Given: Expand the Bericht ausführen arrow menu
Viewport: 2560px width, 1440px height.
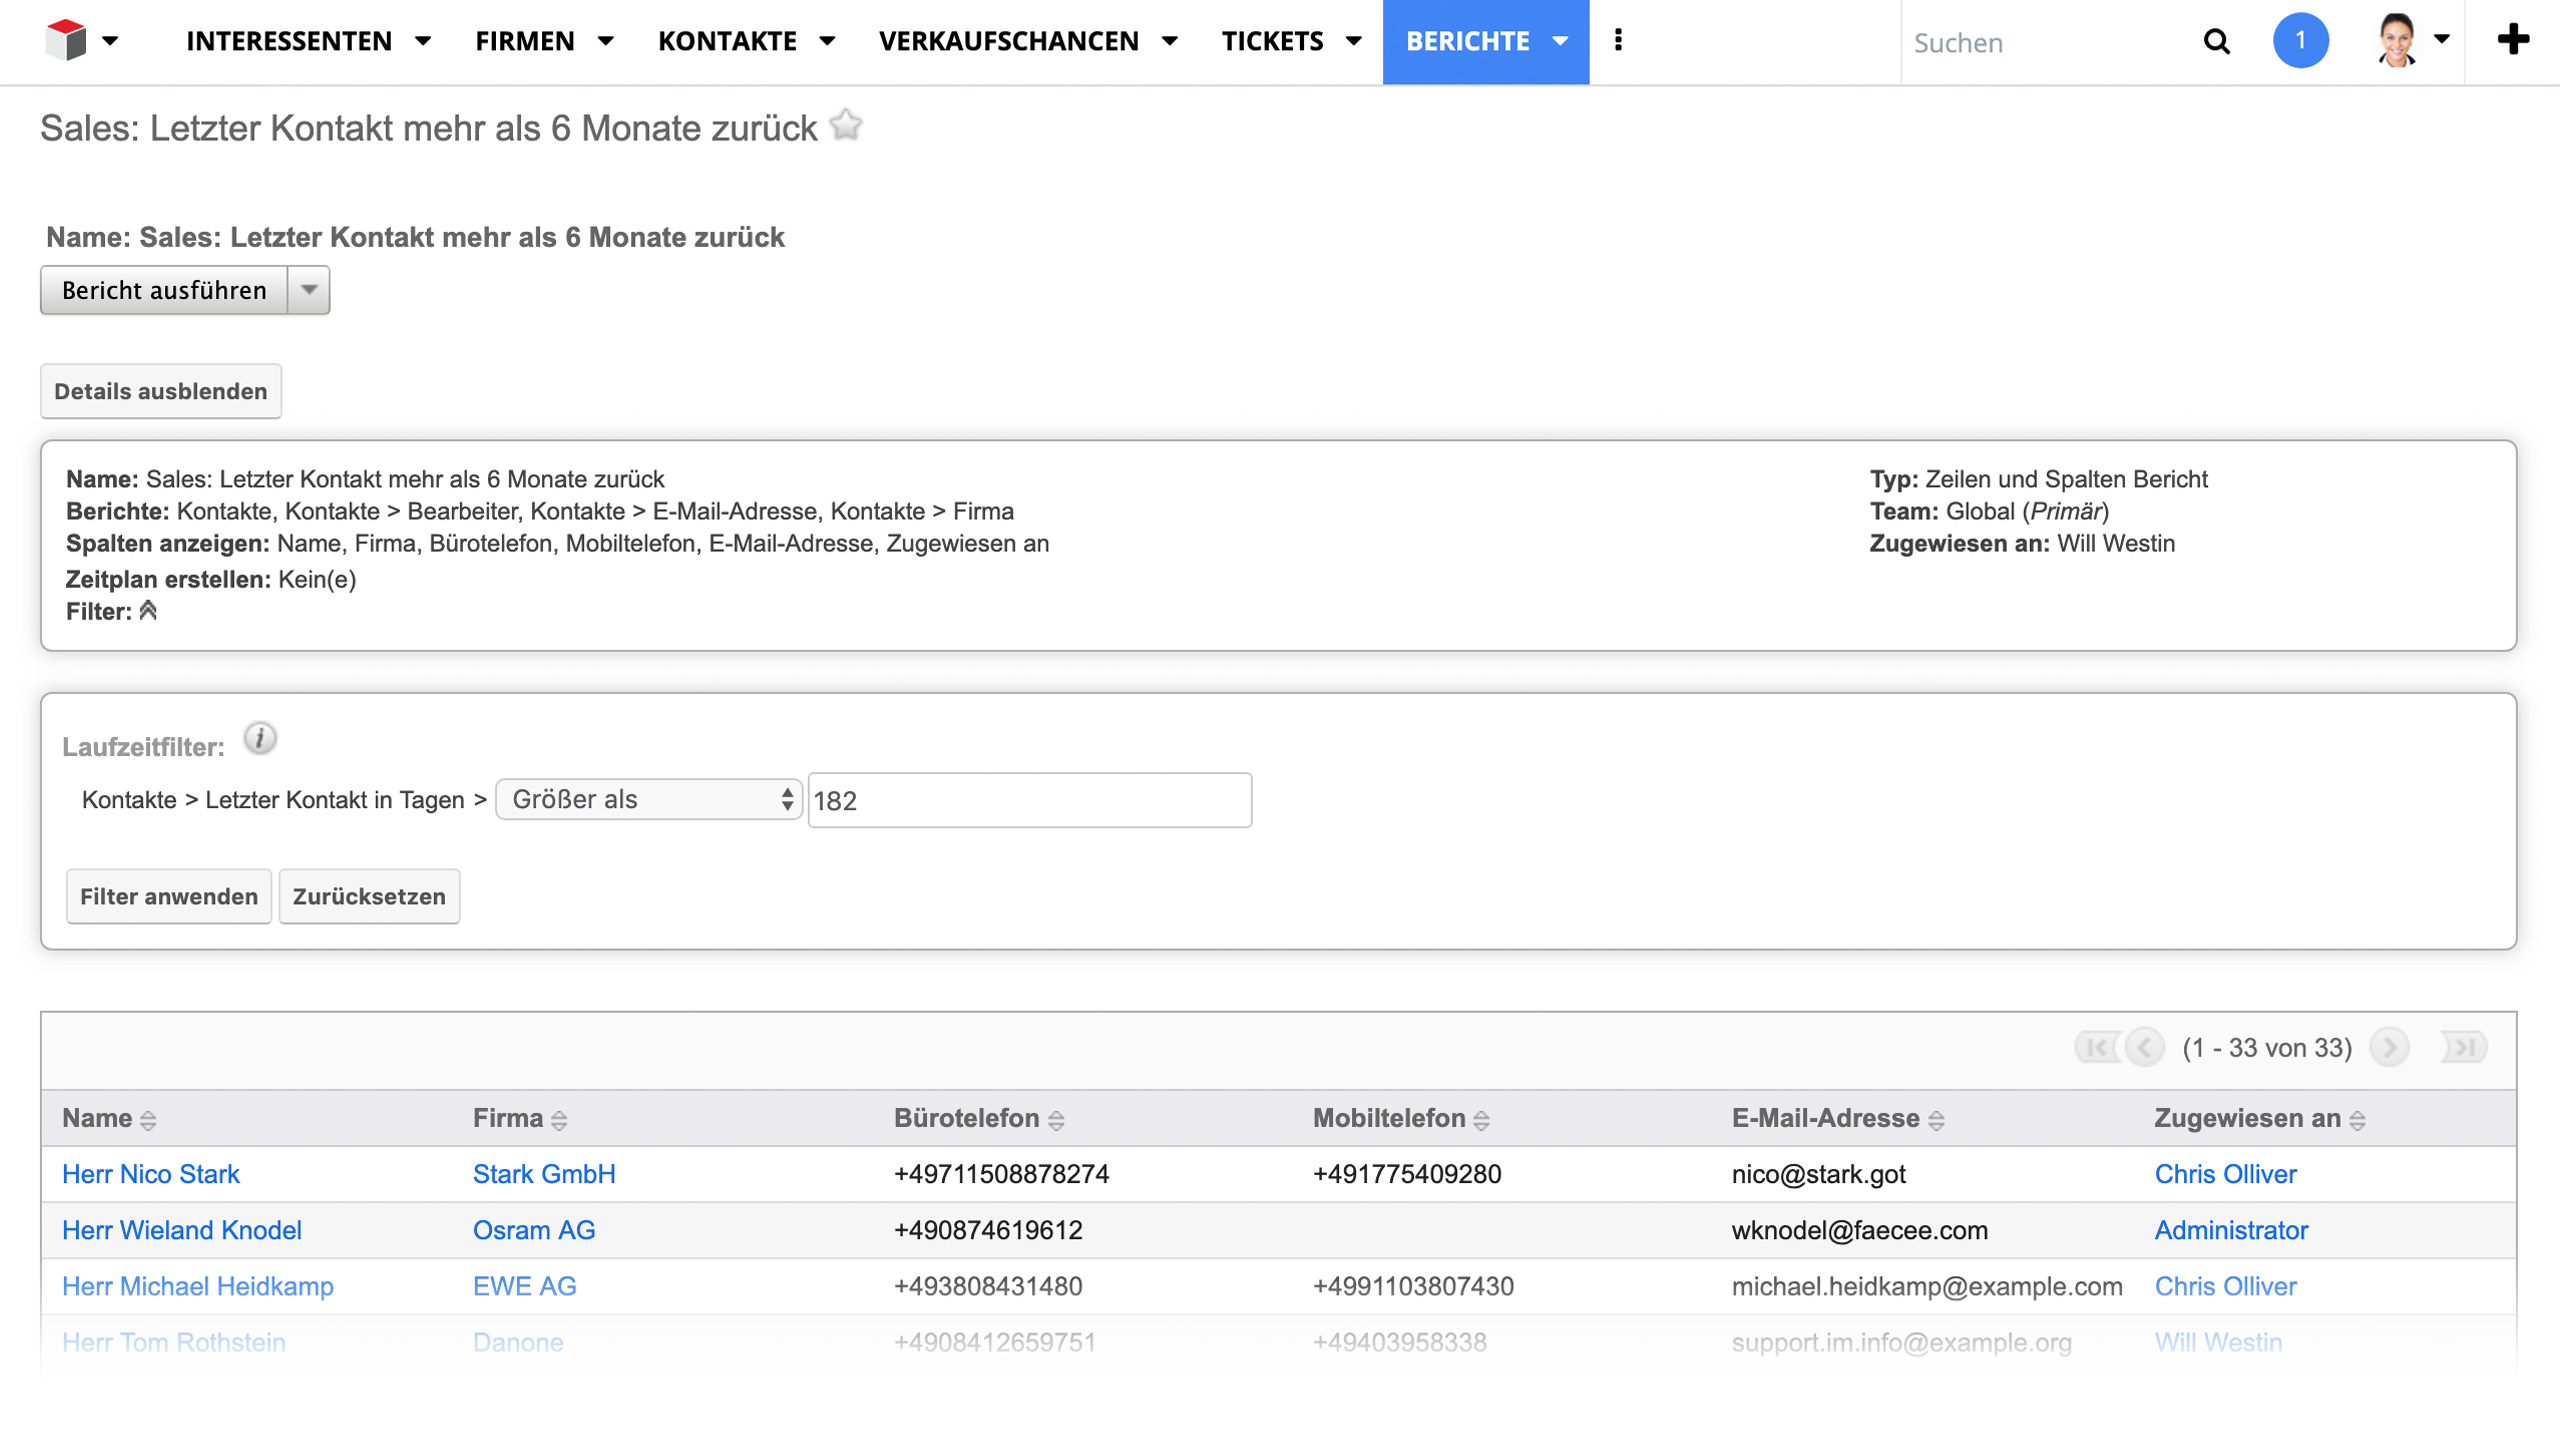Looking at the screenshot, I should click(309, 290).
